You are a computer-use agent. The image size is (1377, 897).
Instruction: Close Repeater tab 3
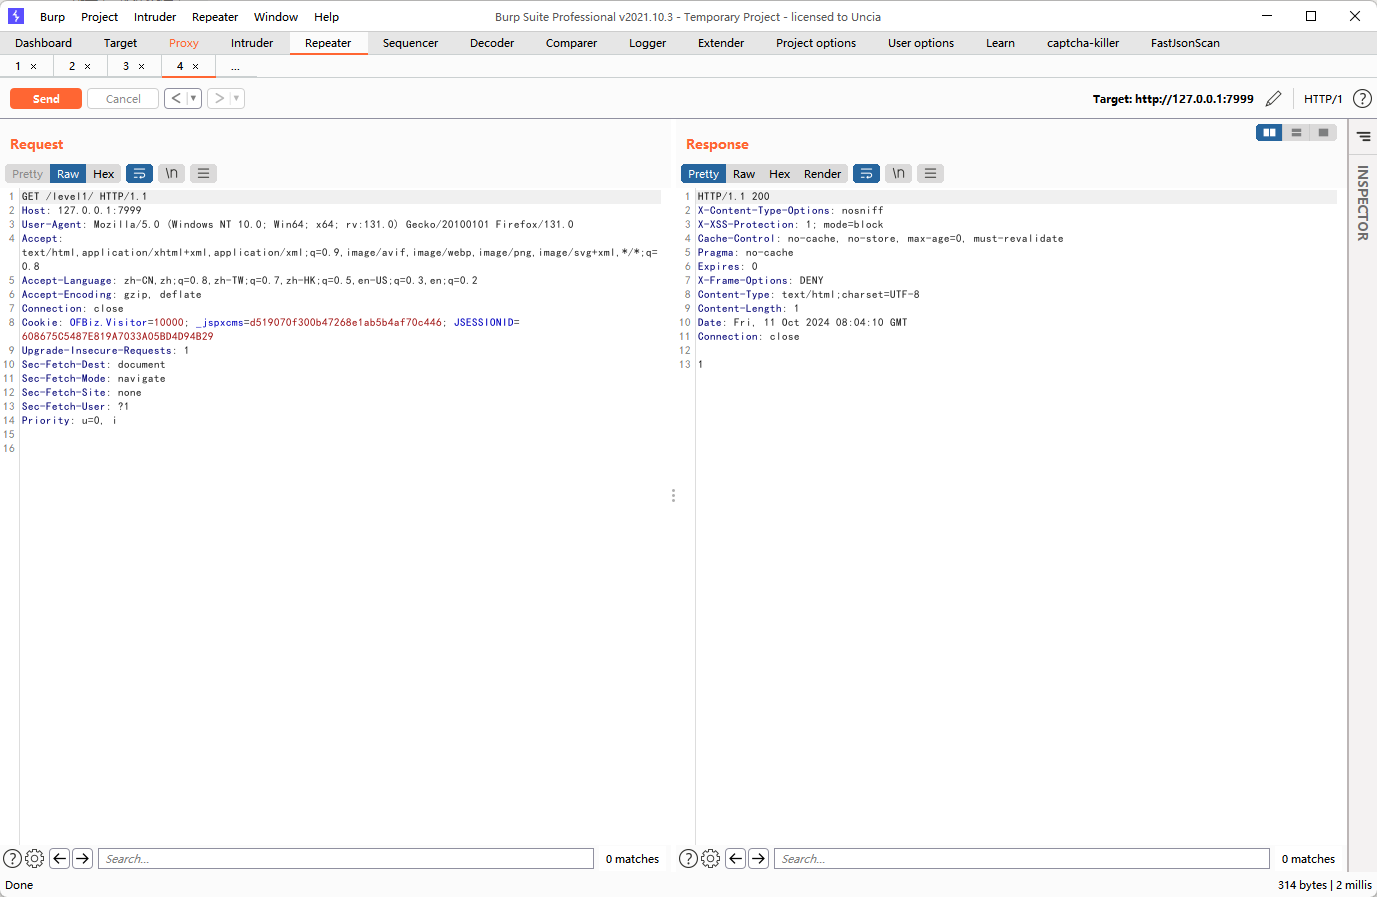point(141,66)
